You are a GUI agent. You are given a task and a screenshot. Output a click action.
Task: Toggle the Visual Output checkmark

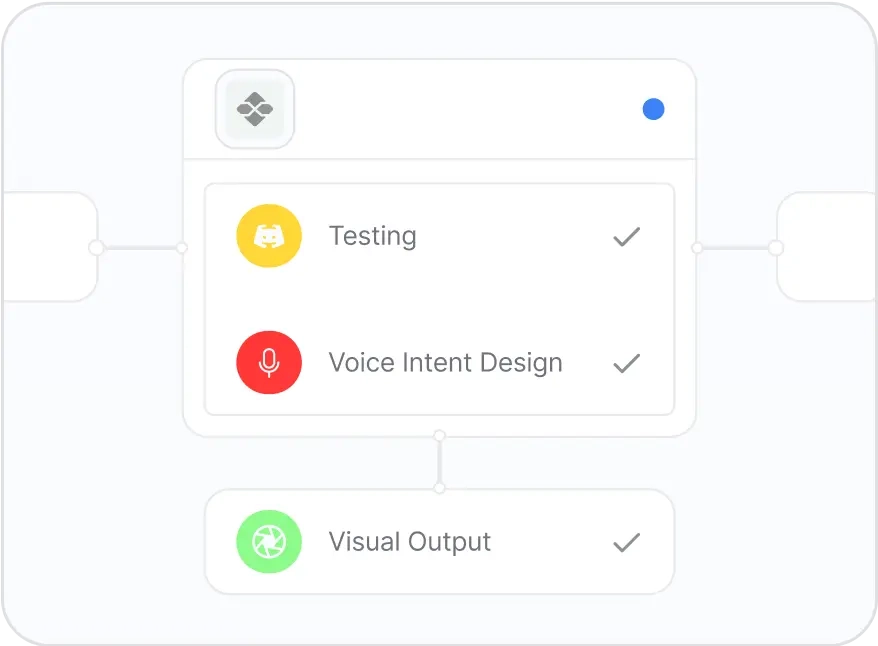(x=626, y=543)
